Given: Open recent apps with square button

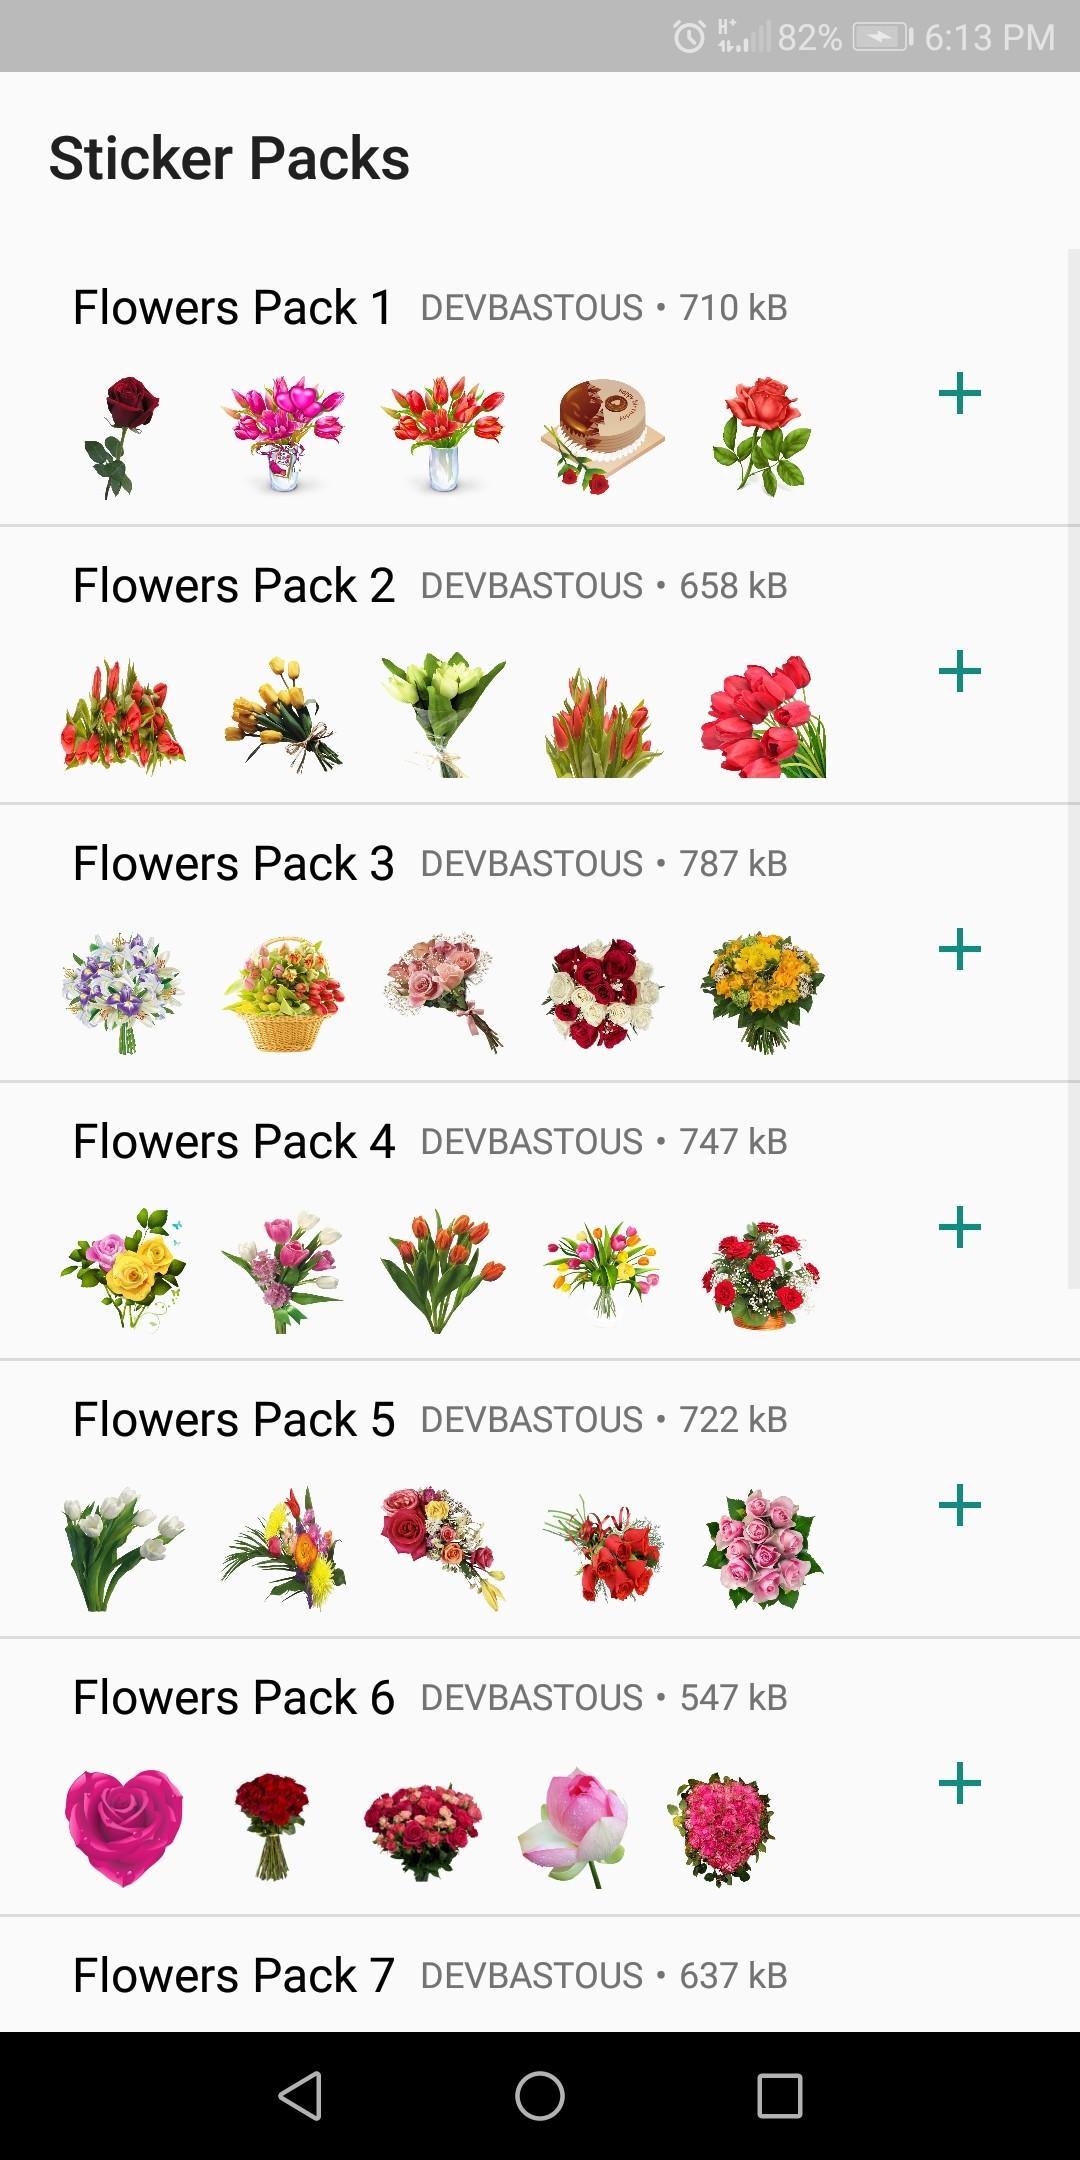Looking at the screenshot, I should tap(779, 2095).
